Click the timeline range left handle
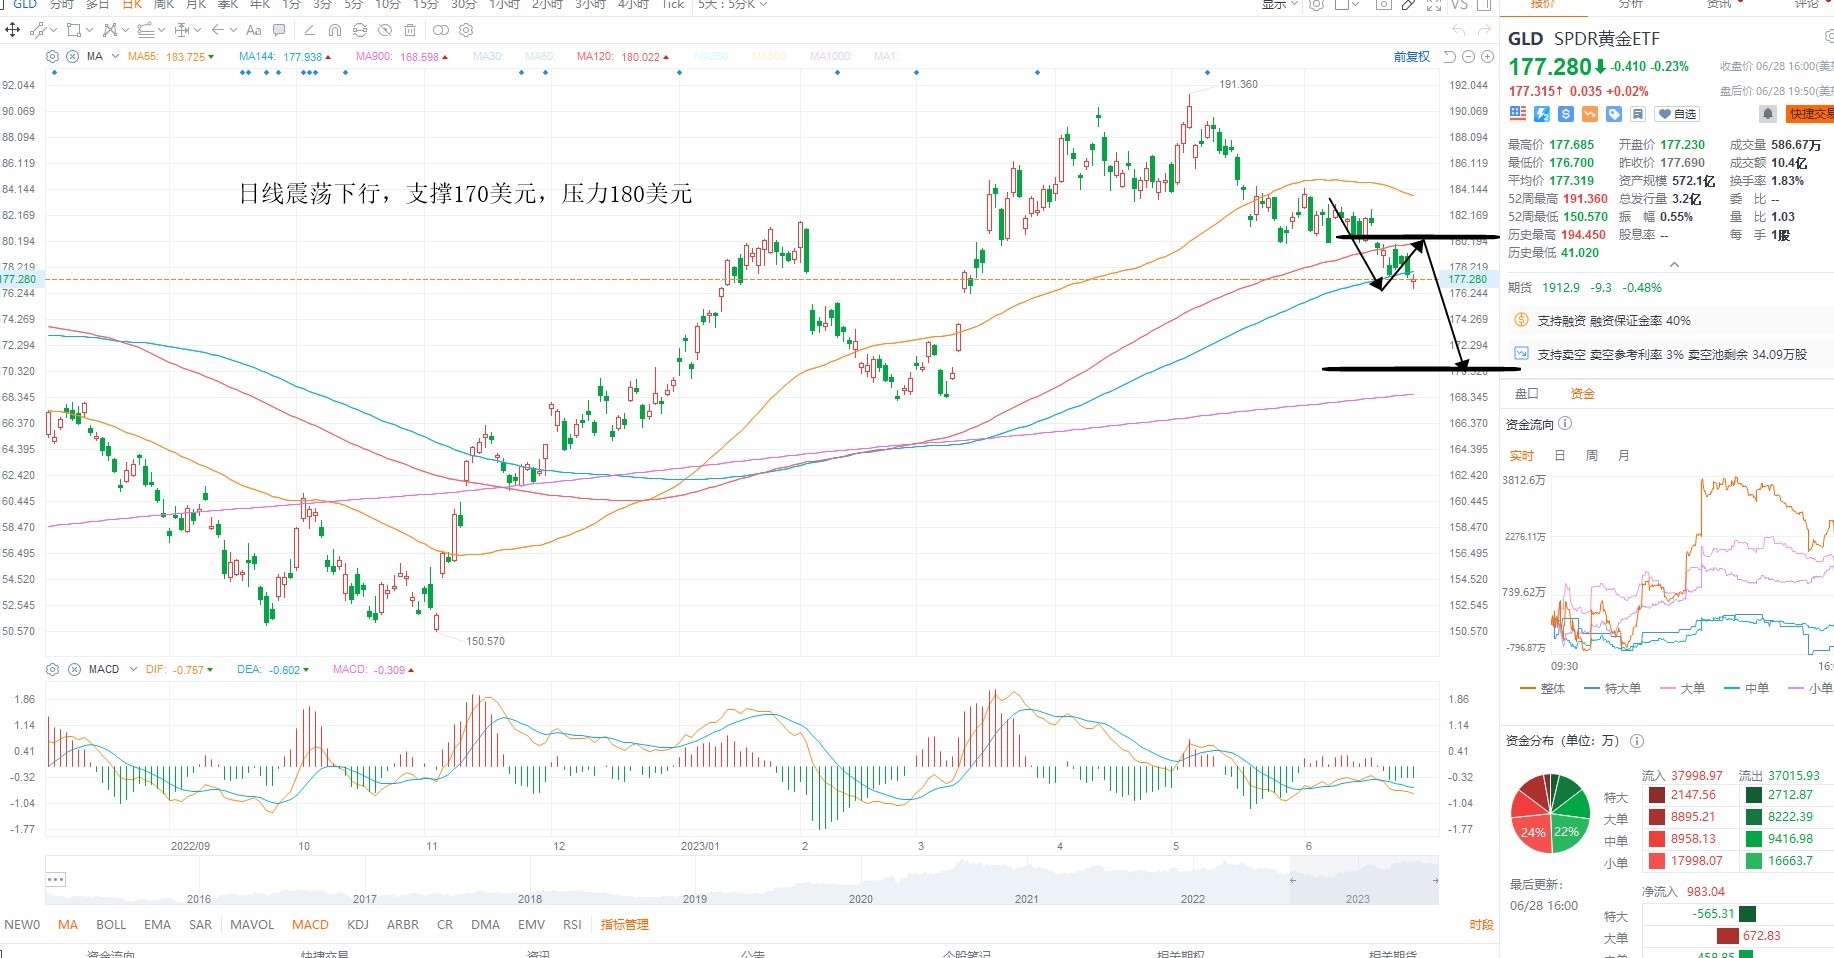The image size is (1834, 958). pyautogui.click(x=1292, y=880)
